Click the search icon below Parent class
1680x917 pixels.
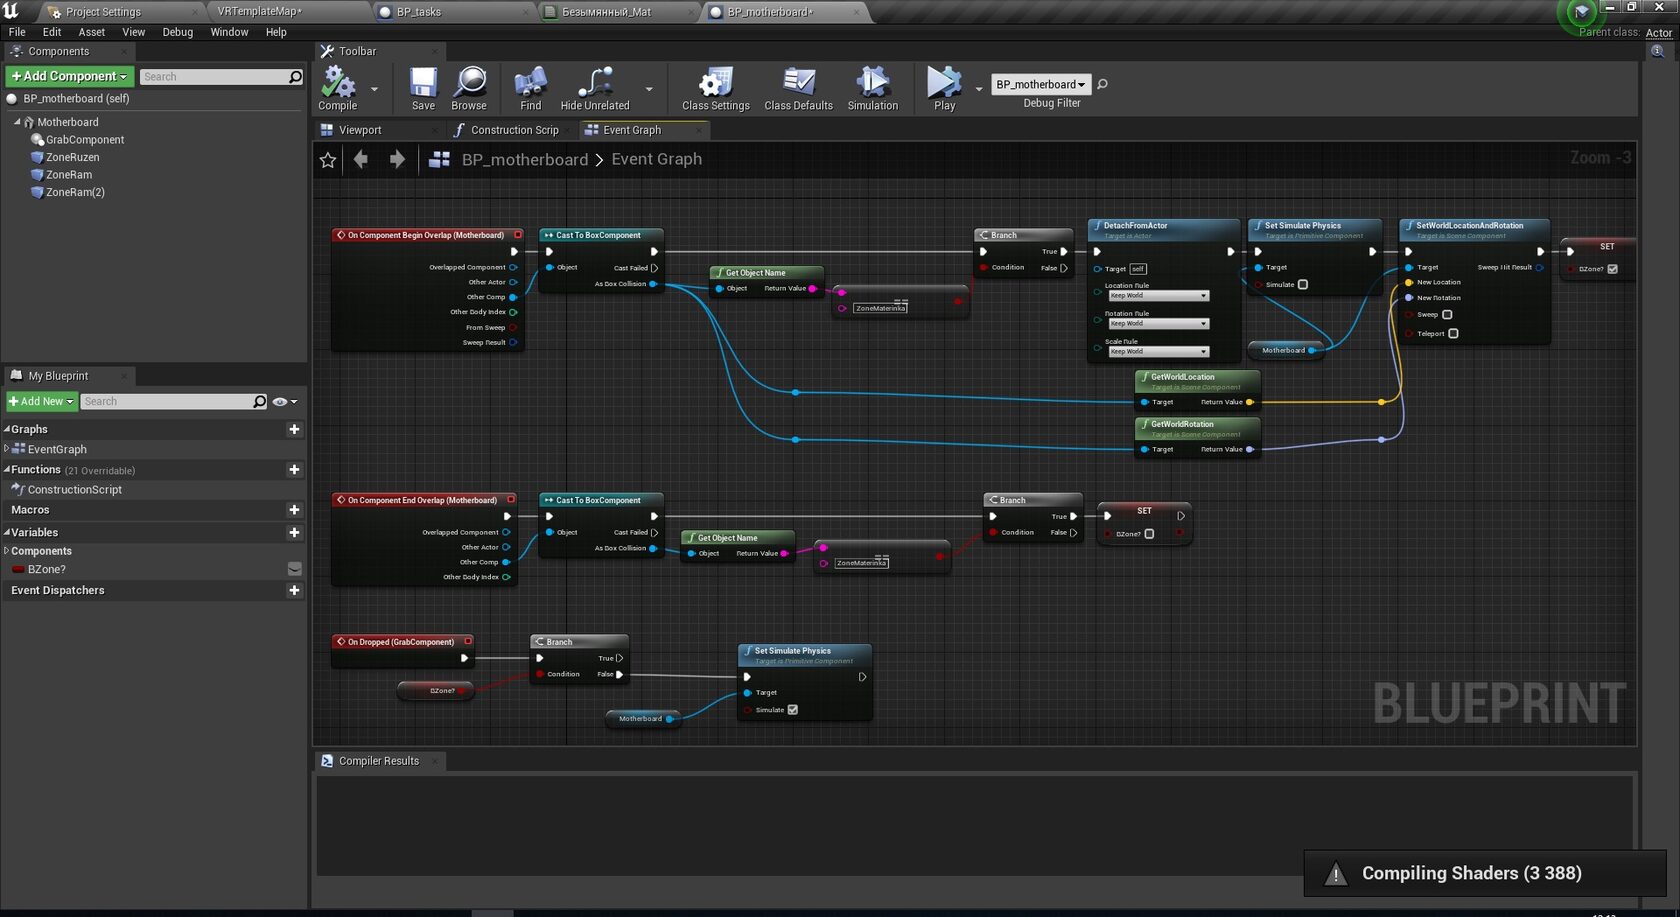pyautogui.click(x=1657, y=51)
